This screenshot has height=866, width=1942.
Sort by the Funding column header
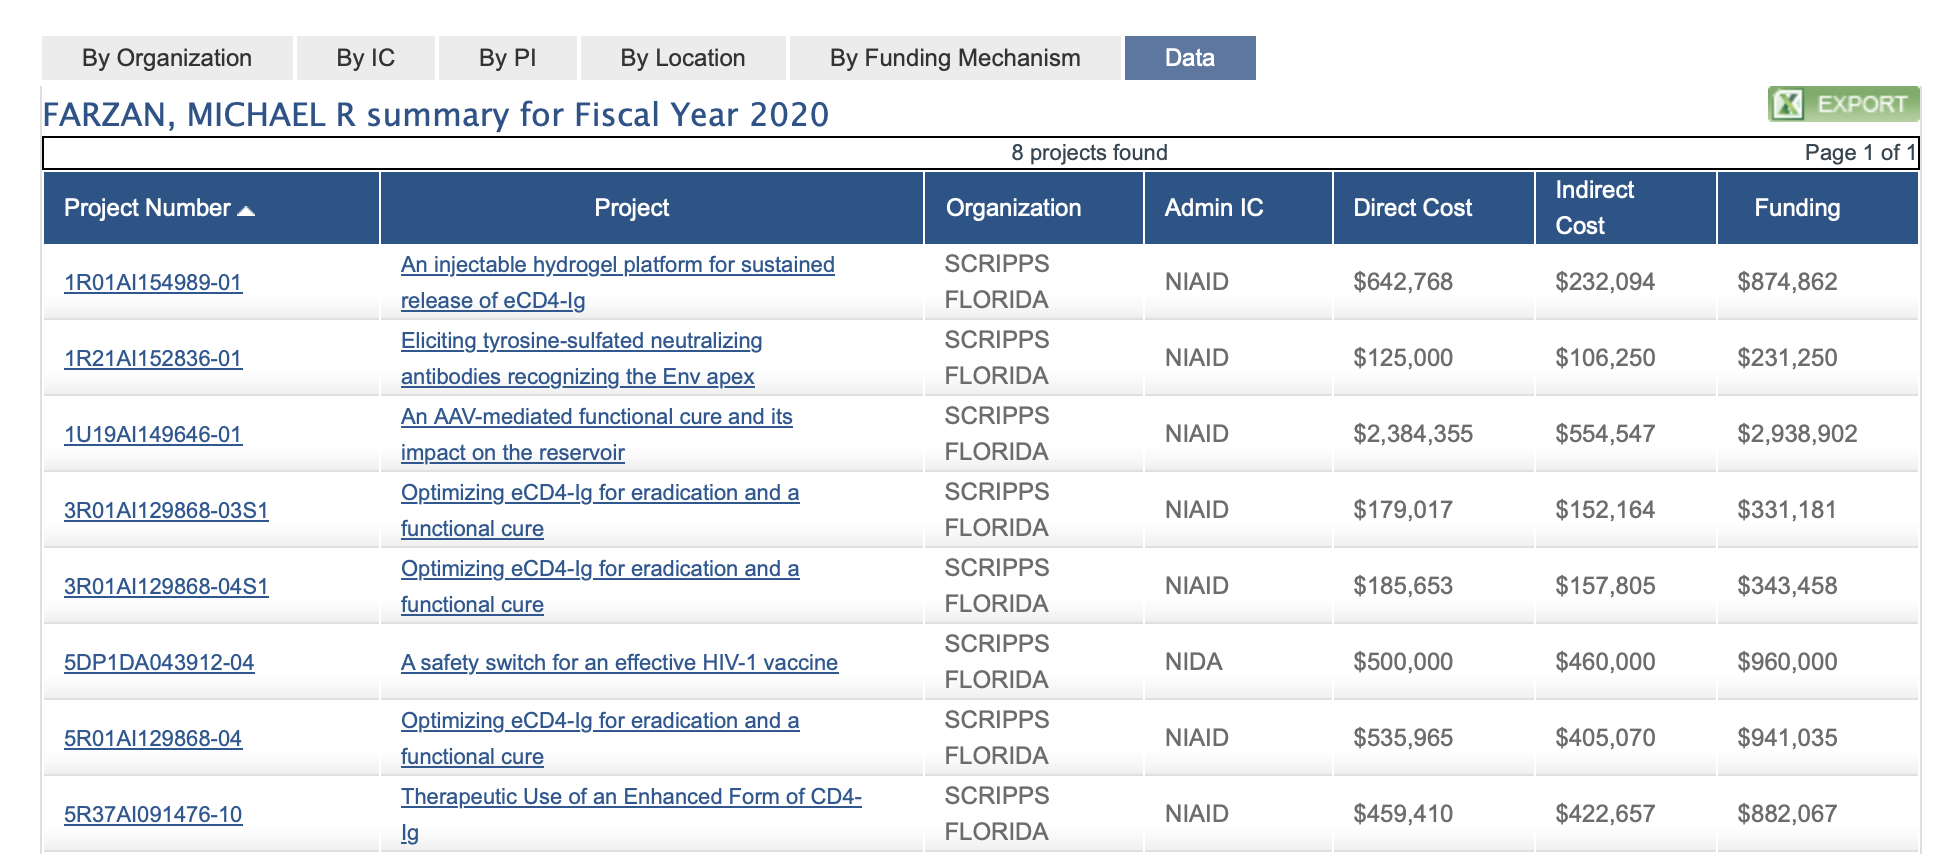click(1796, 208)
